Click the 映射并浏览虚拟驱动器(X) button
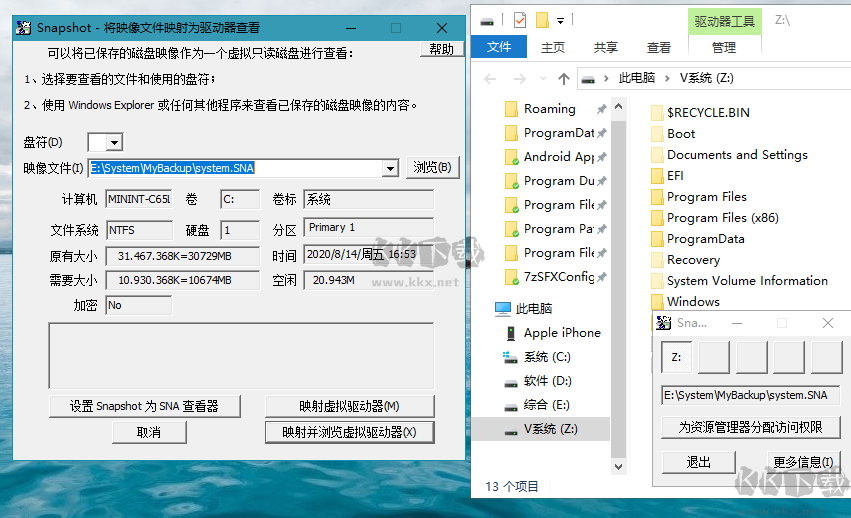The height and width of the screenshot is (518, 851). 350,432
